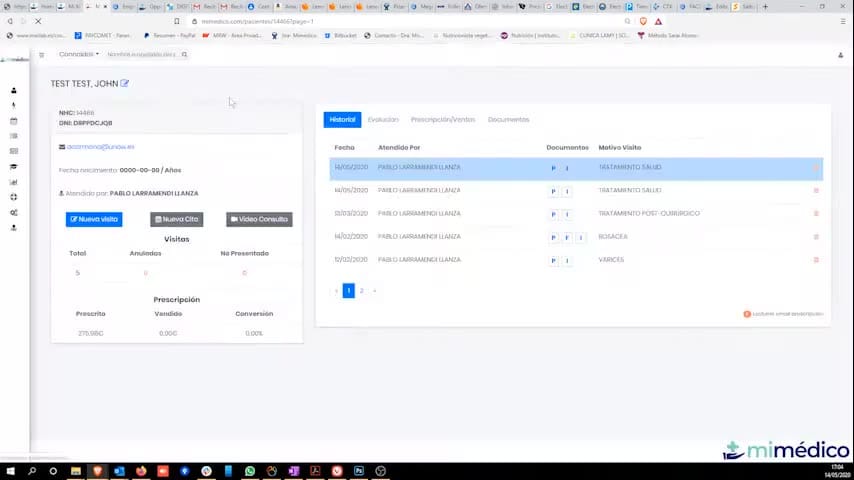This screenshot has height=480, width=854.
Task: Start a Video Consulta
Action: (x=259, y=219)
